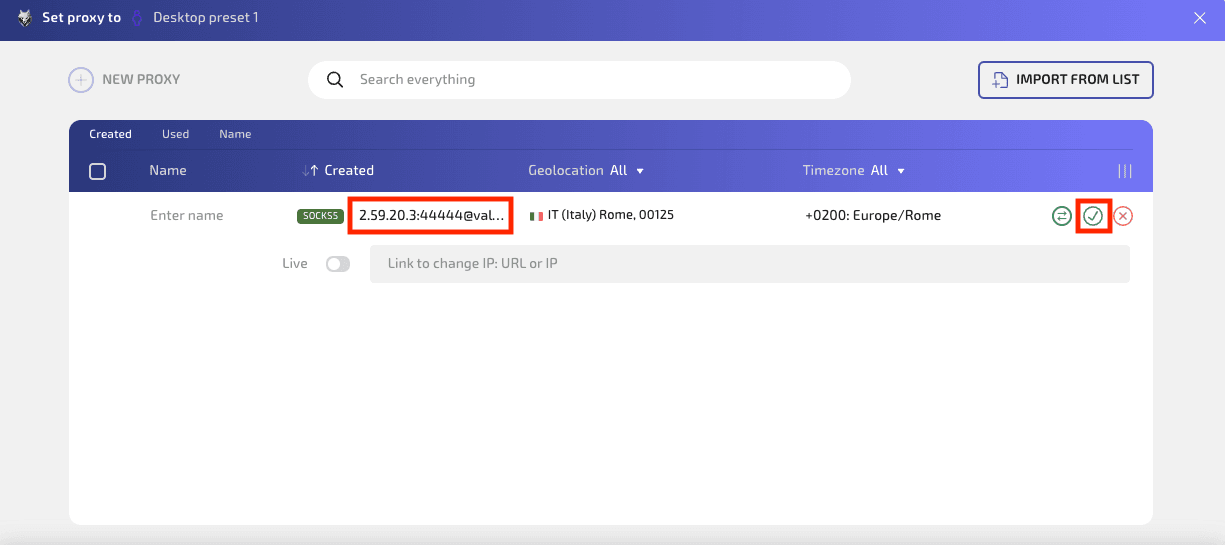The width and height of the screenshot is (1225, 545).
Task: Open column settings icon in table header
Action: [1125, 171]
